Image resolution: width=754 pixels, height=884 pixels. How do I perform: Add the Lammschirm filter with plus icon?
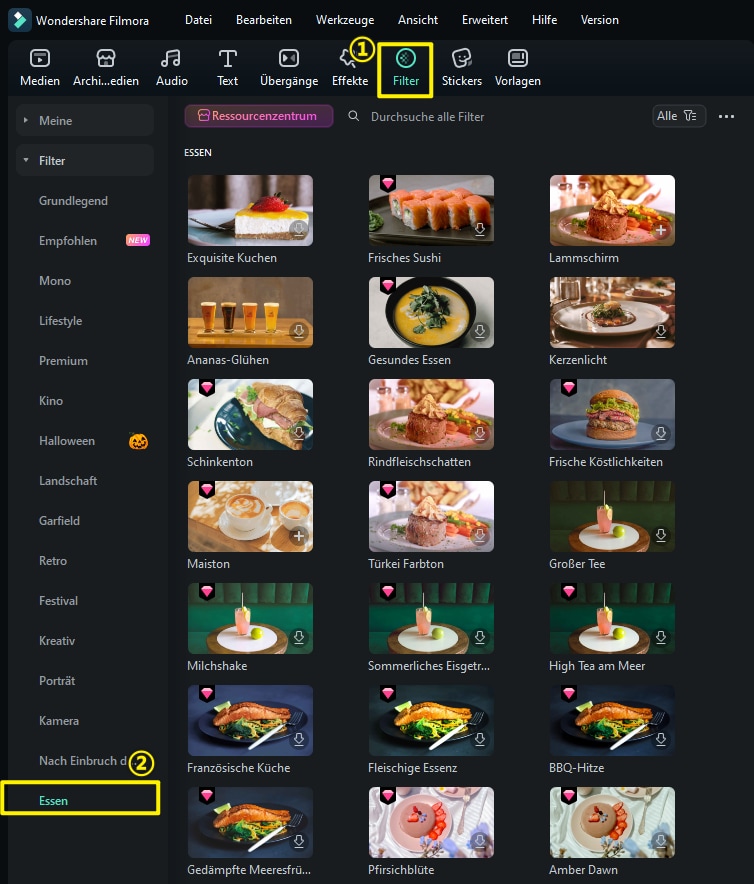pyautogui.click(x=660, y=229)
